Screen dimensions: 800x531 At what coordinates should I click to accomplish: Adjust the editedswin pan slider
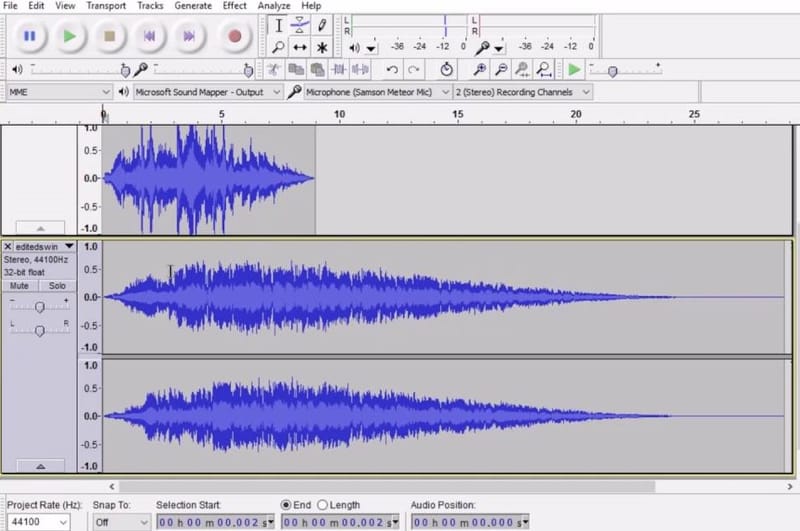tap(39, 331)
